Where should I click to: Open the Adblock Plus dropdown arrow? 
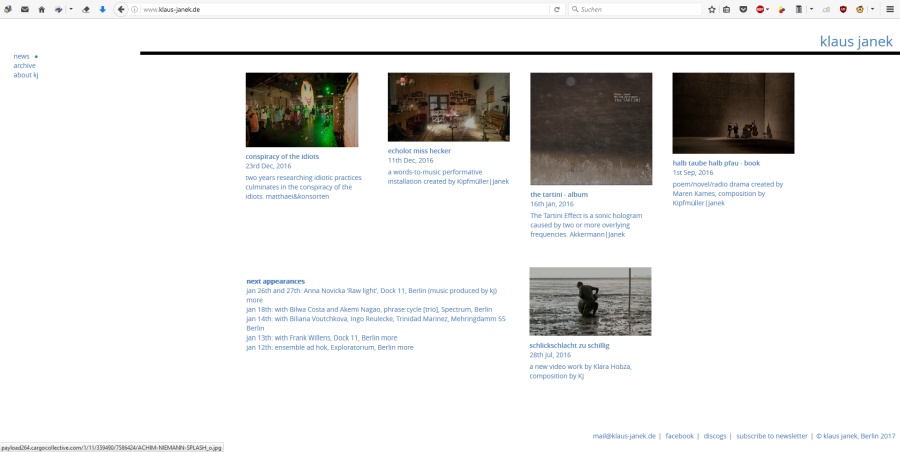click(767, 9)
